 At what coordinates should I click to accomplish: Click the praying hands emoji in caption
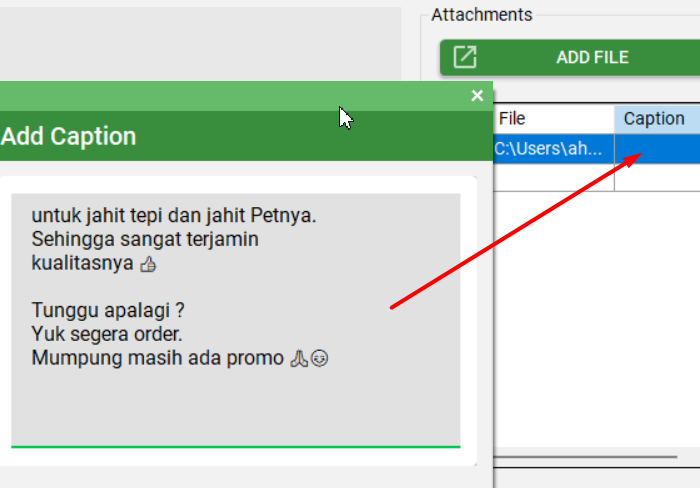coord(298,358)
